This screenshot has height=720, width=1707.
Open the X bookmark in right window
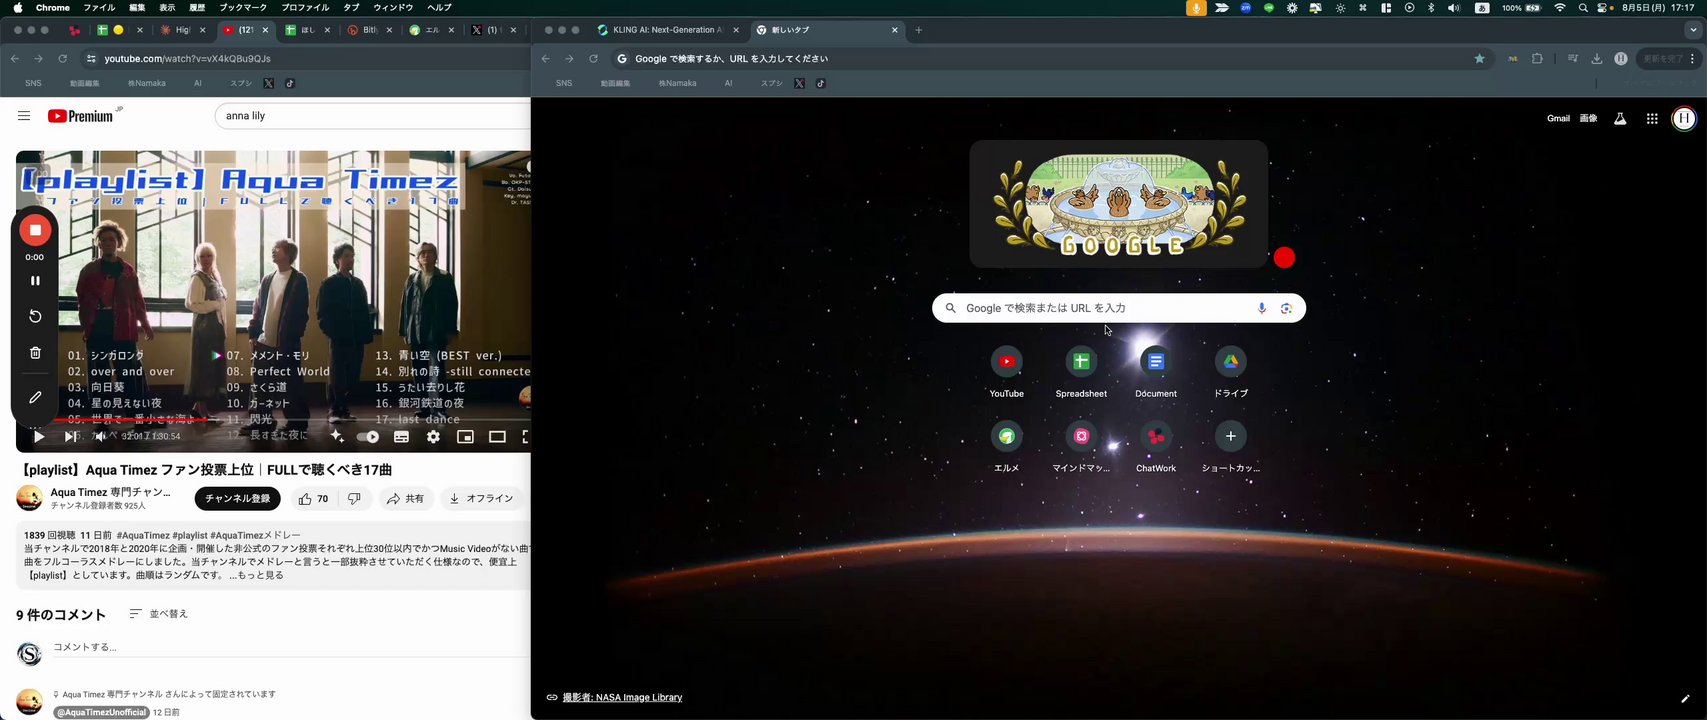click(x=799, y=83)
